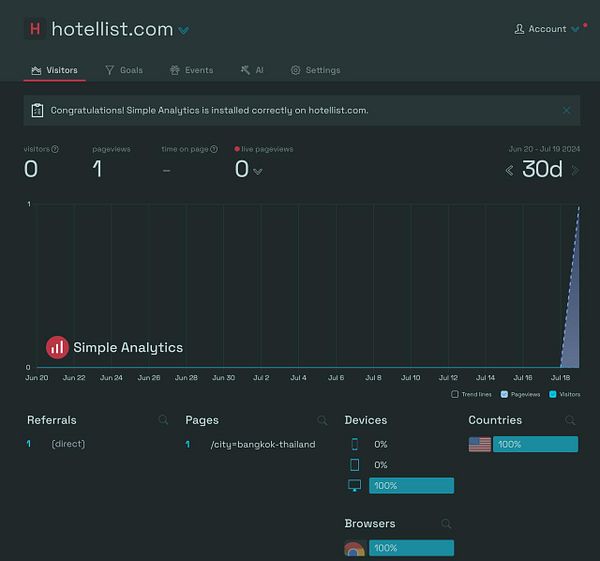
Task: Search within Pages
Action: (322, 421)
